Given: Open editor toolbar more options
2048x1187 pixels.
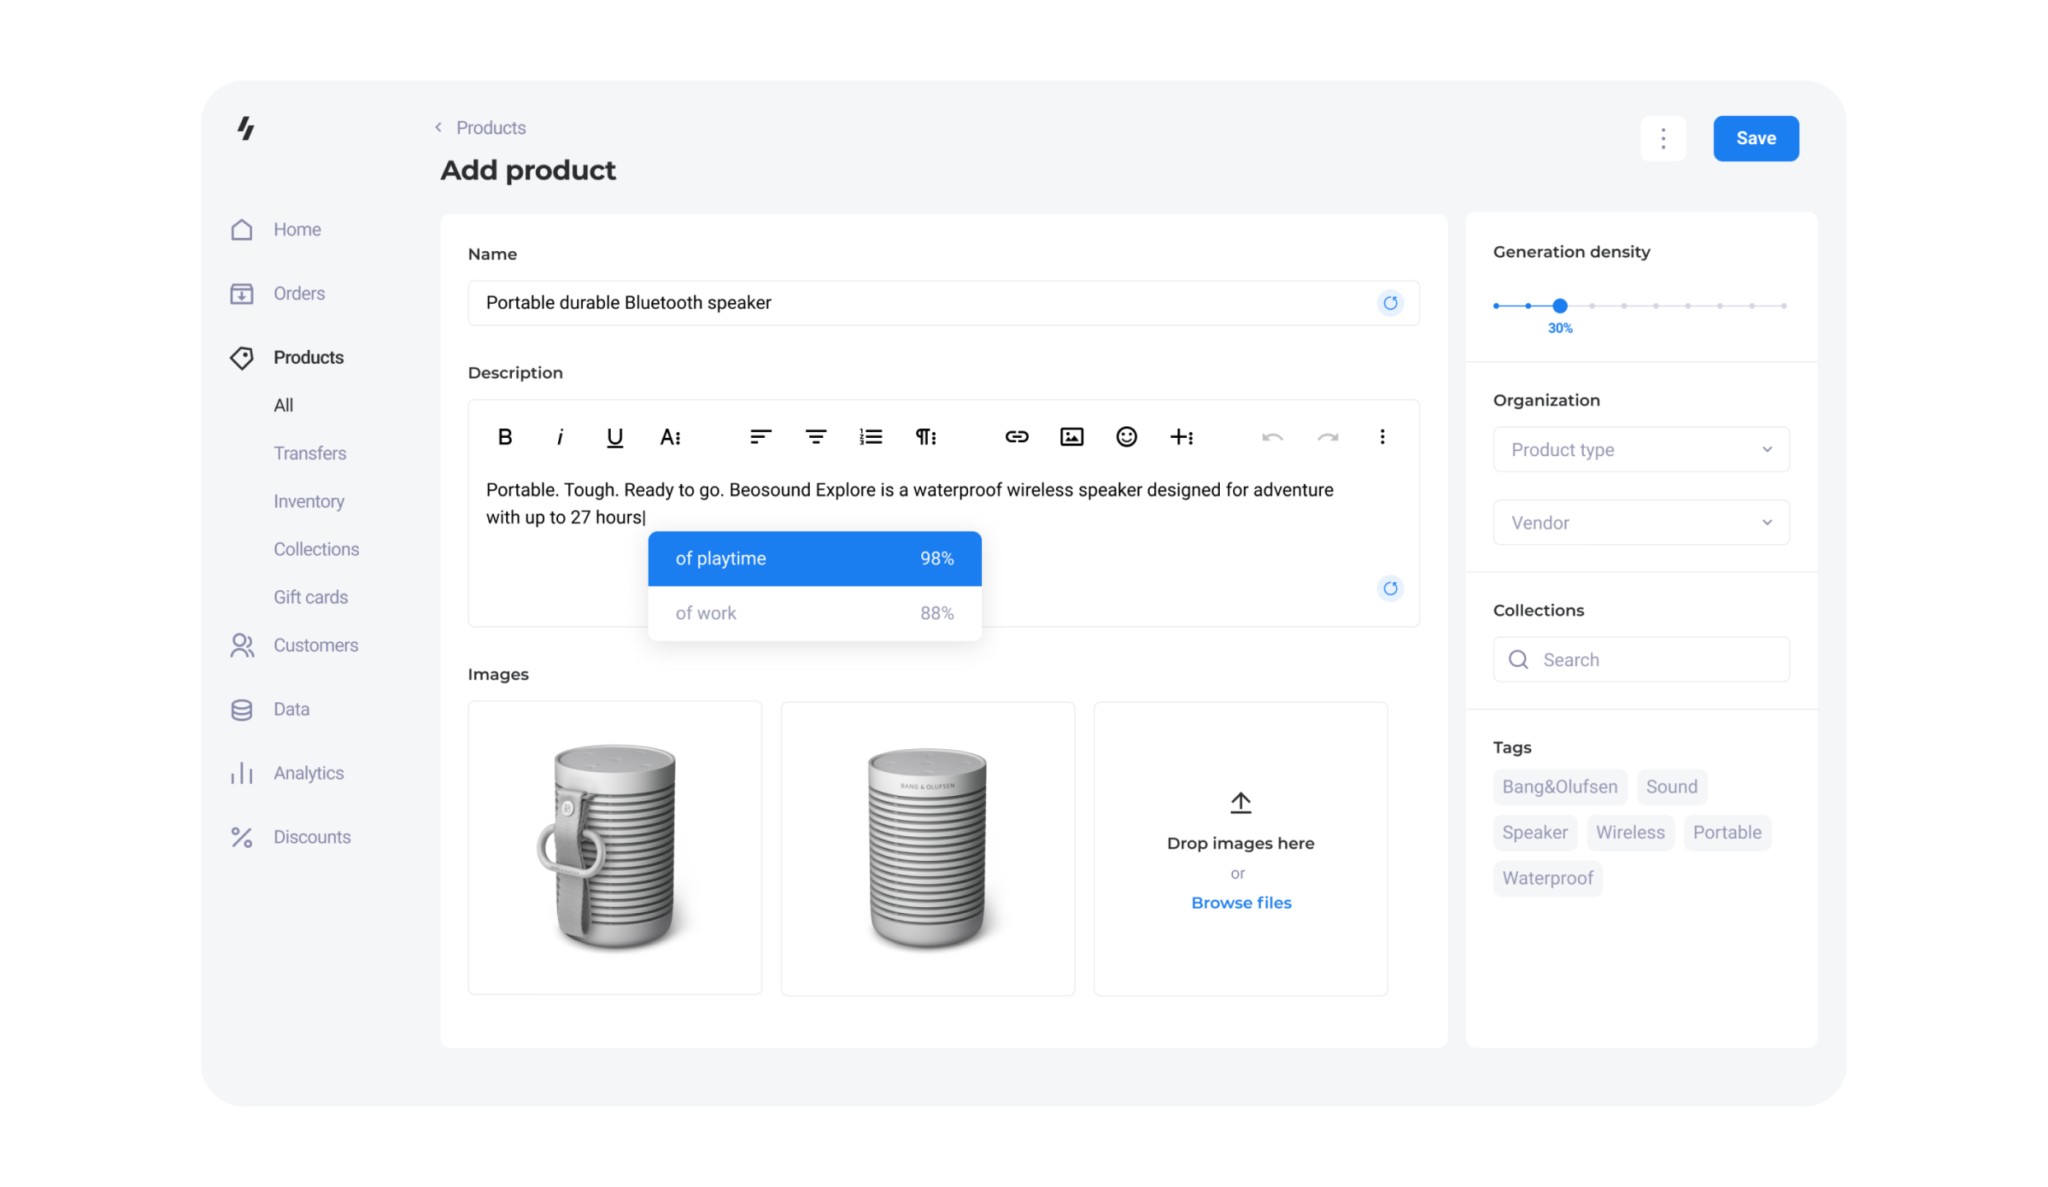Looking at the screenshot, I should tap(1382, 437).
